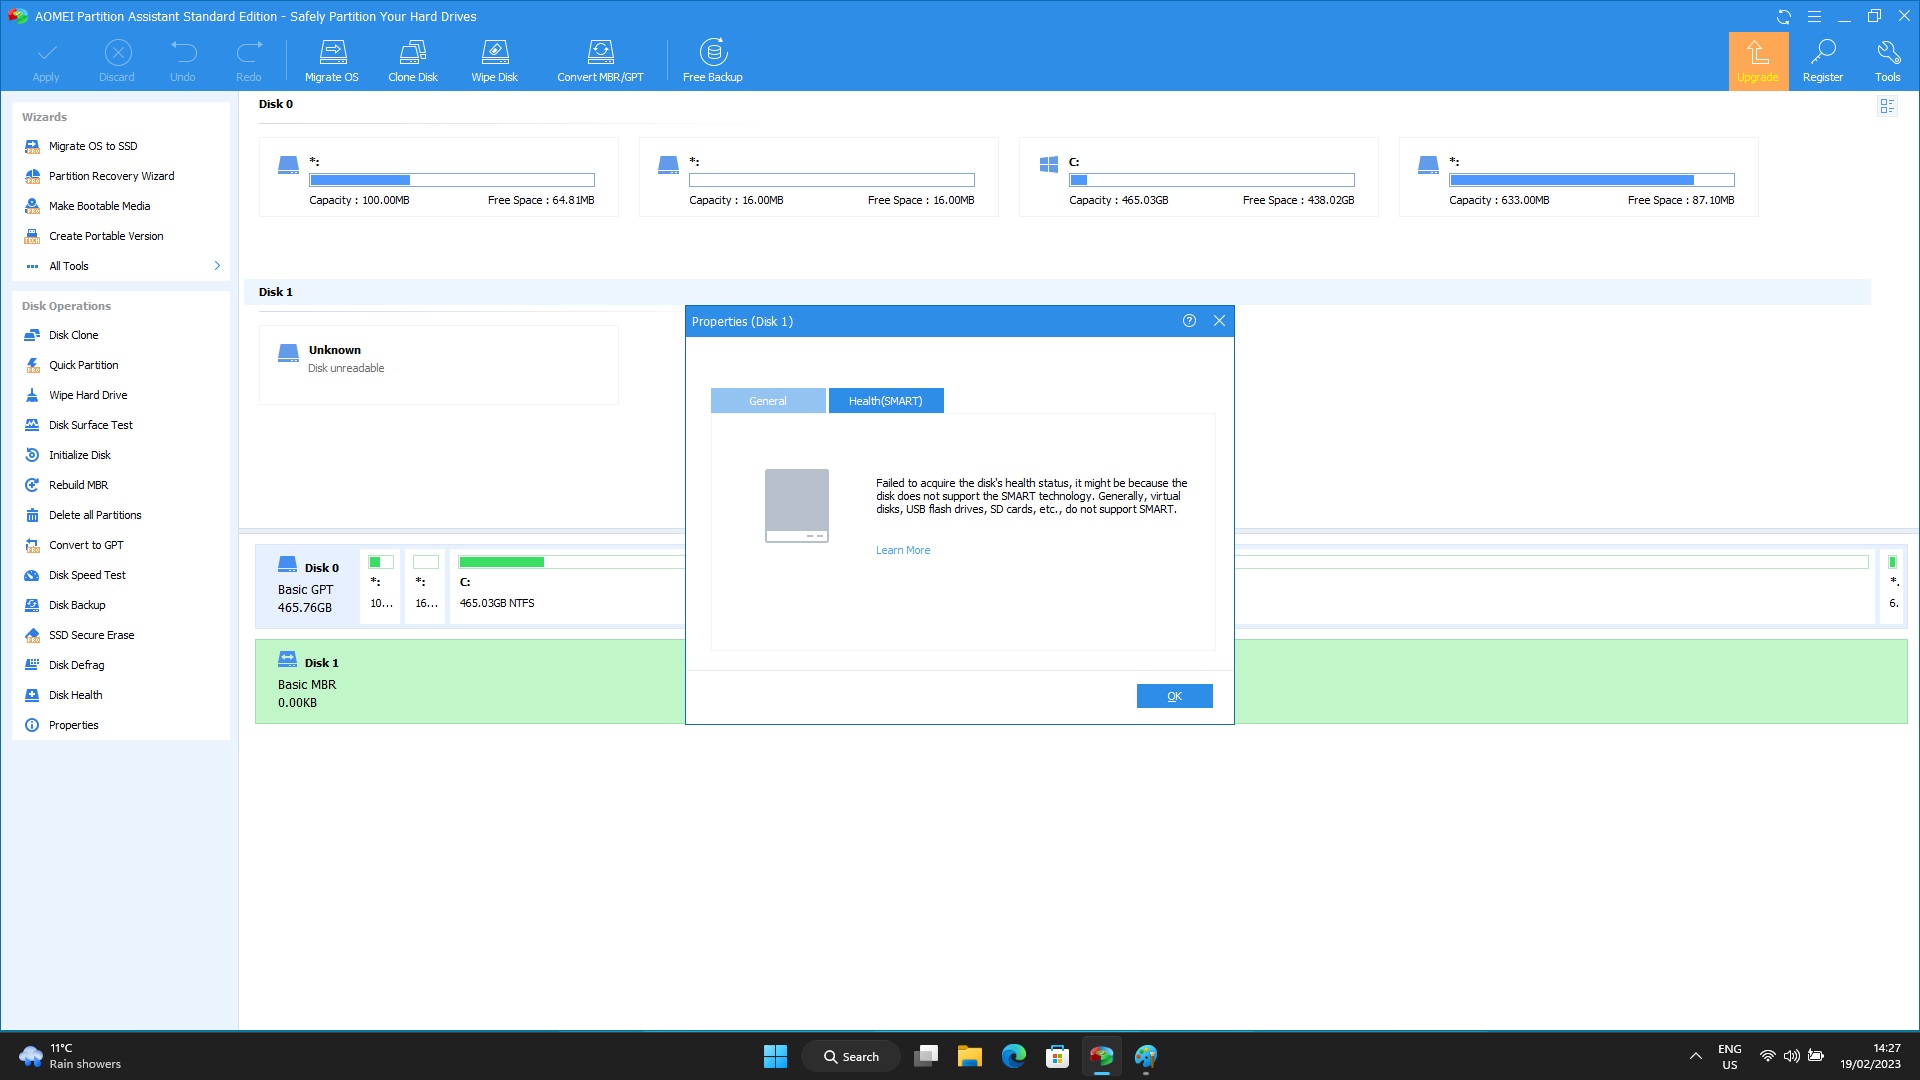The image size is (1920, 1080).
Task: Open File Explorer from taskbar
Action: coord(969,1056)
